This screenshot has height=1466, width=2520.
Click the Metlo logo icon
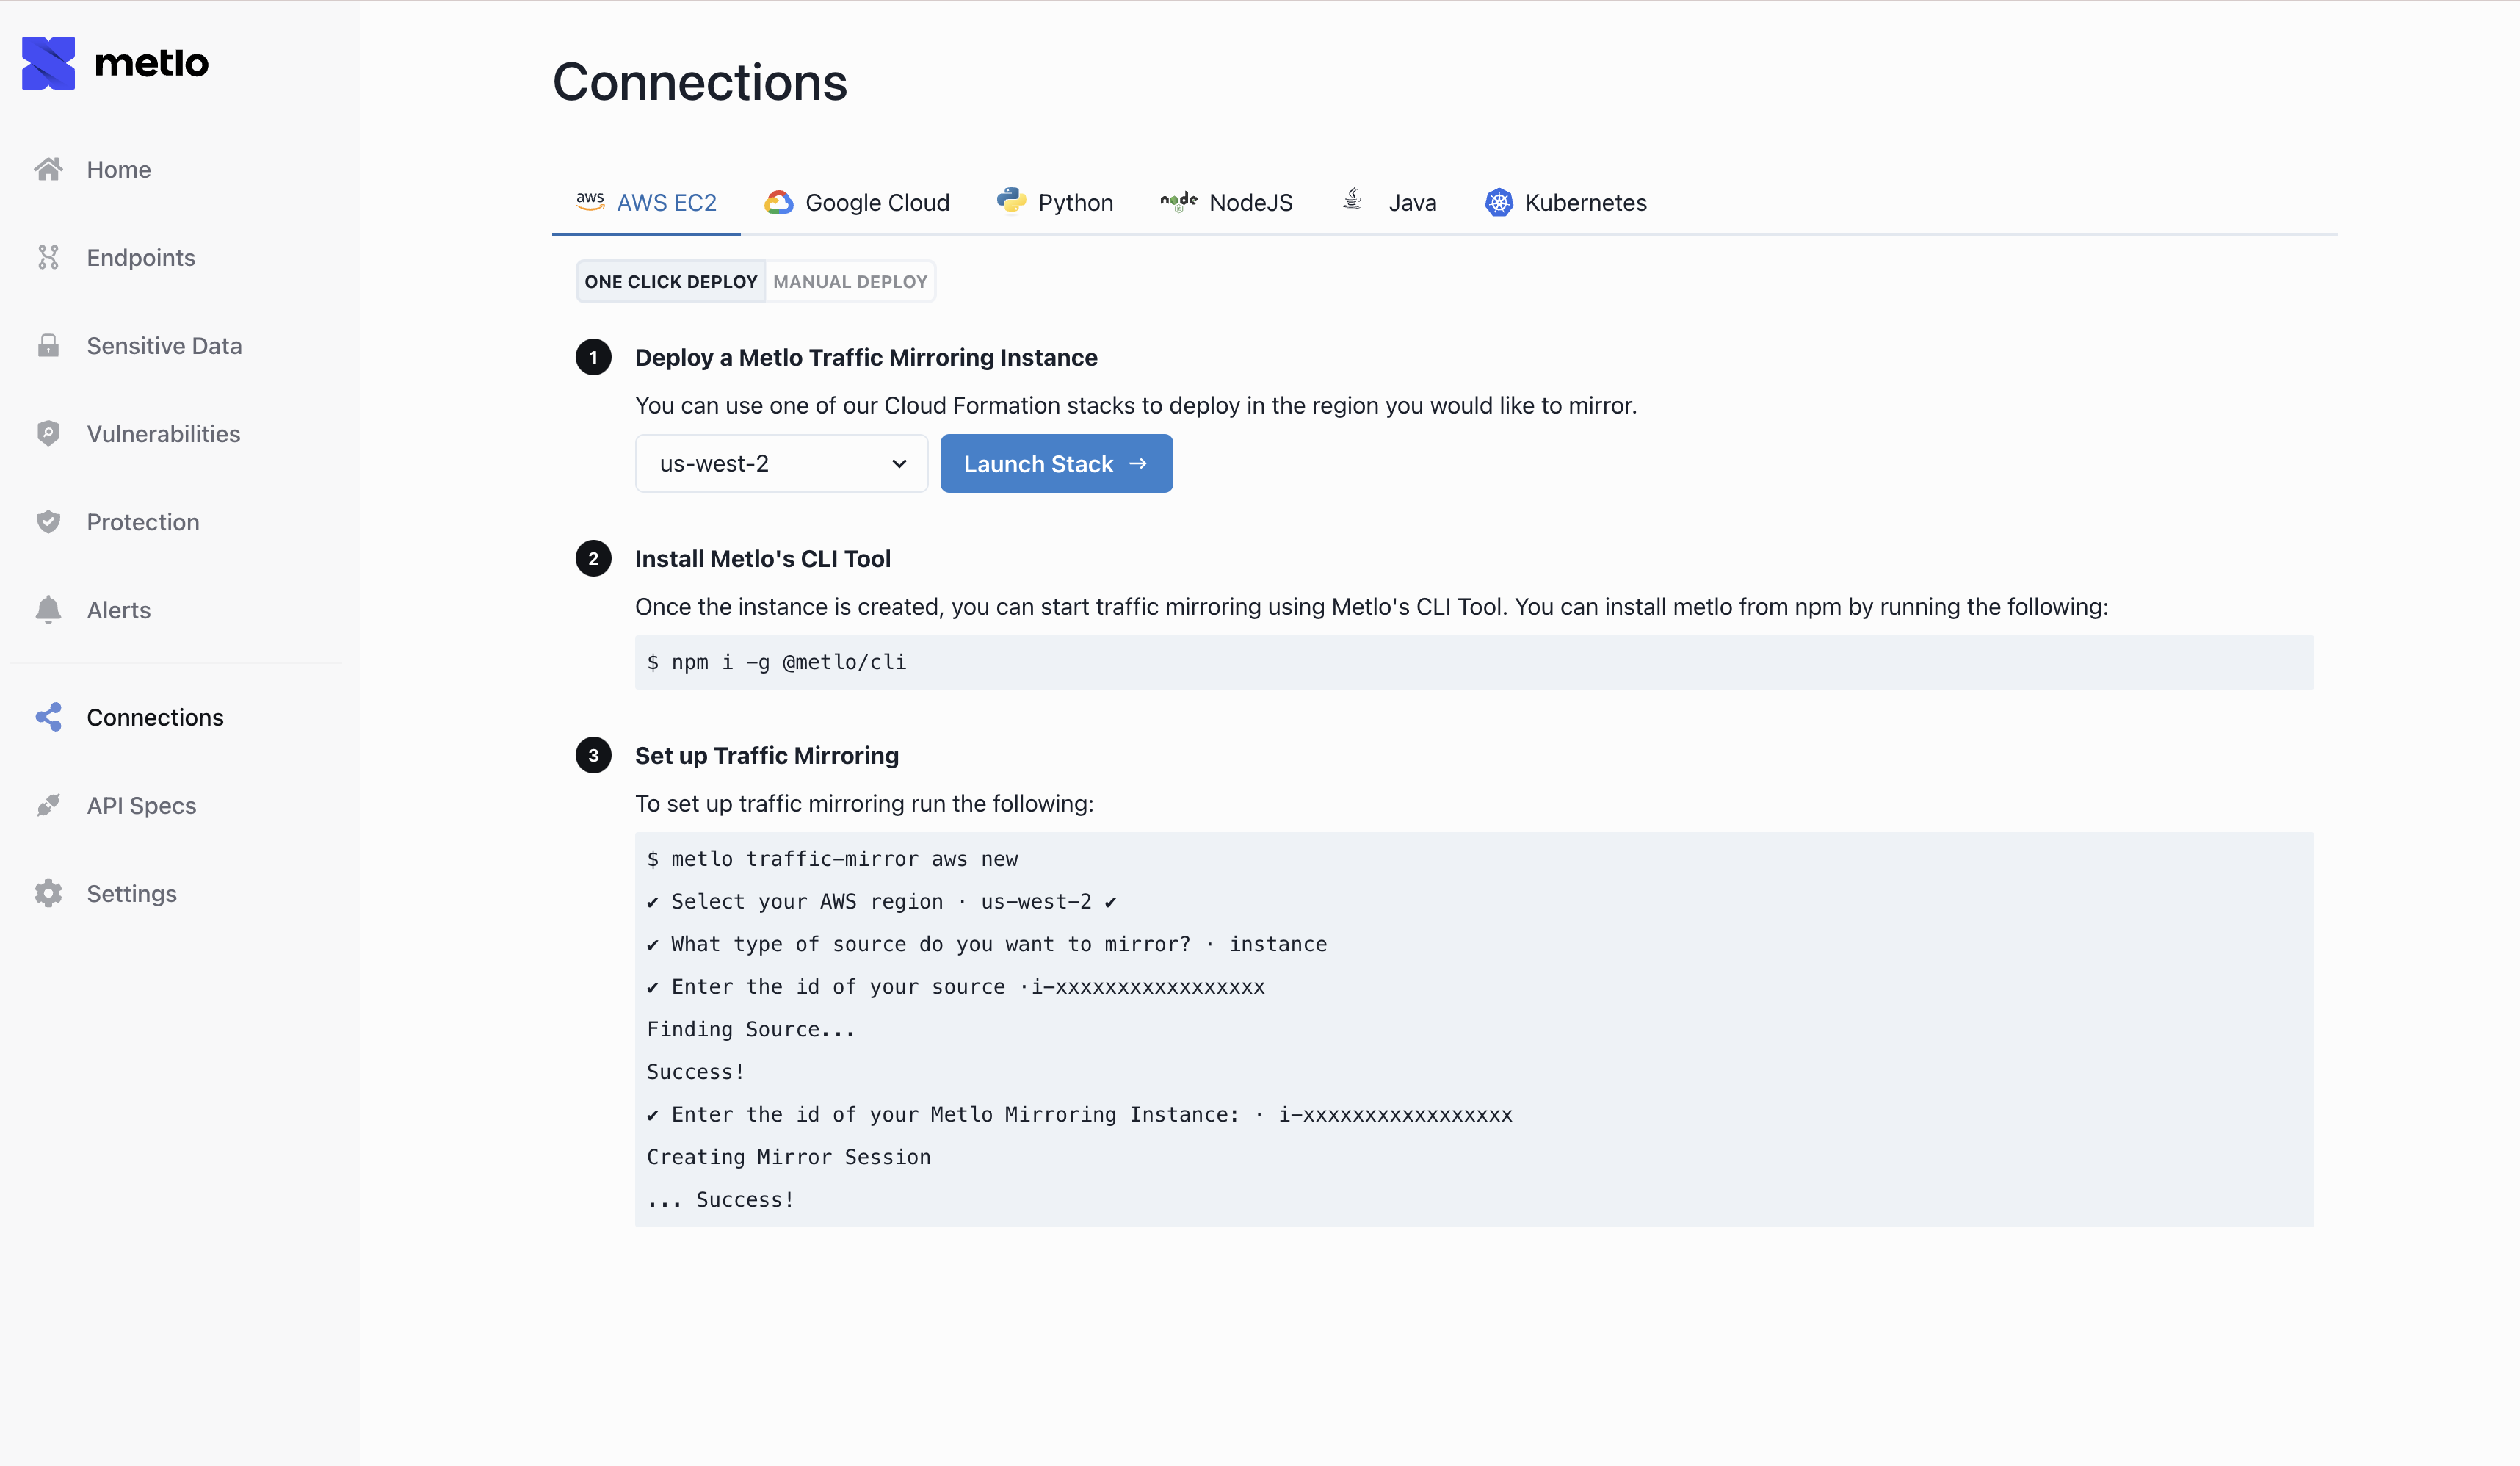[48, 63]
